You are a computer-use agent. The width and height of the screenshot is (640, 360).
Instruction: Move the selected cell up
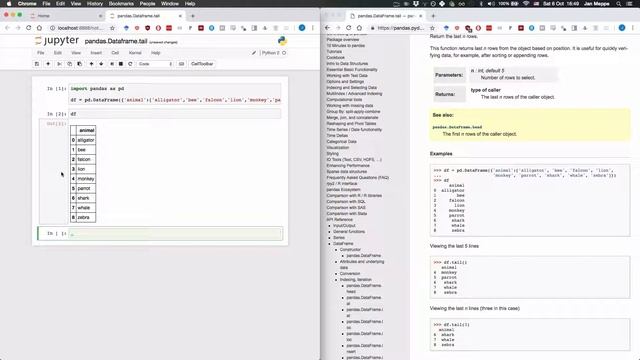pos(91,64)
